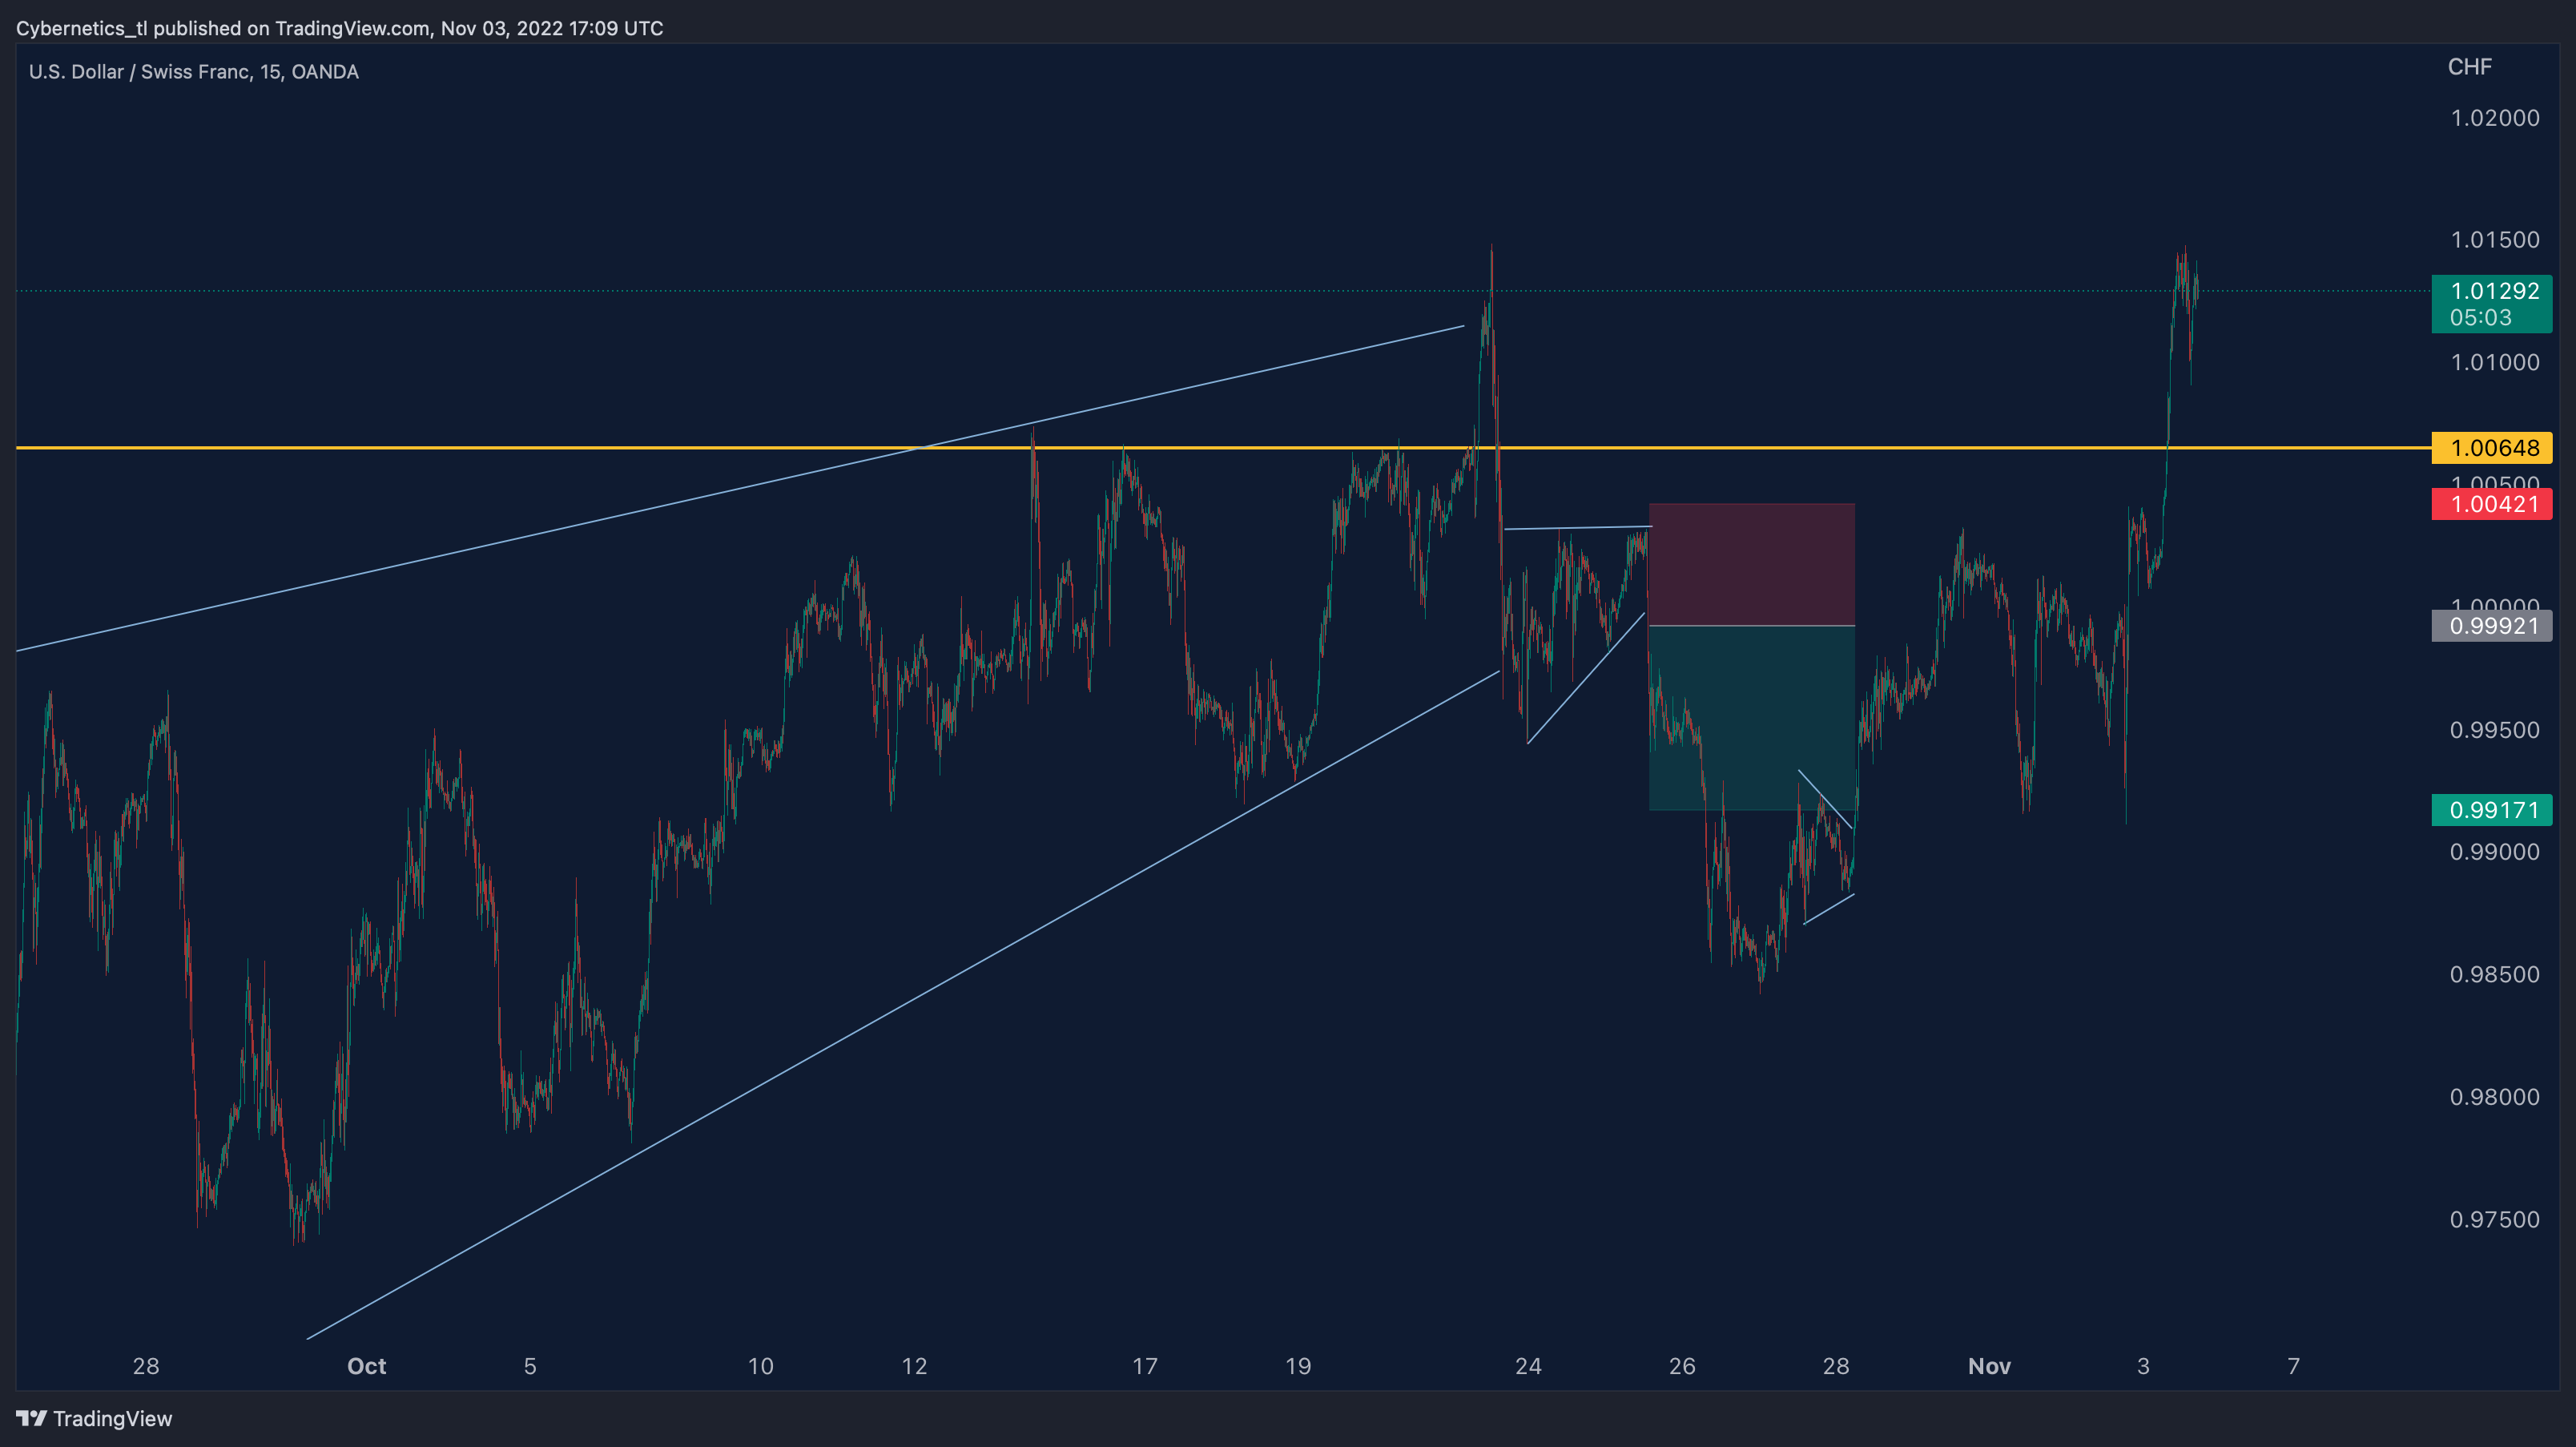Click the 0.99000 price axis label
The height and width of the screenshot is (1447, 2576).
click(2494, 852)
